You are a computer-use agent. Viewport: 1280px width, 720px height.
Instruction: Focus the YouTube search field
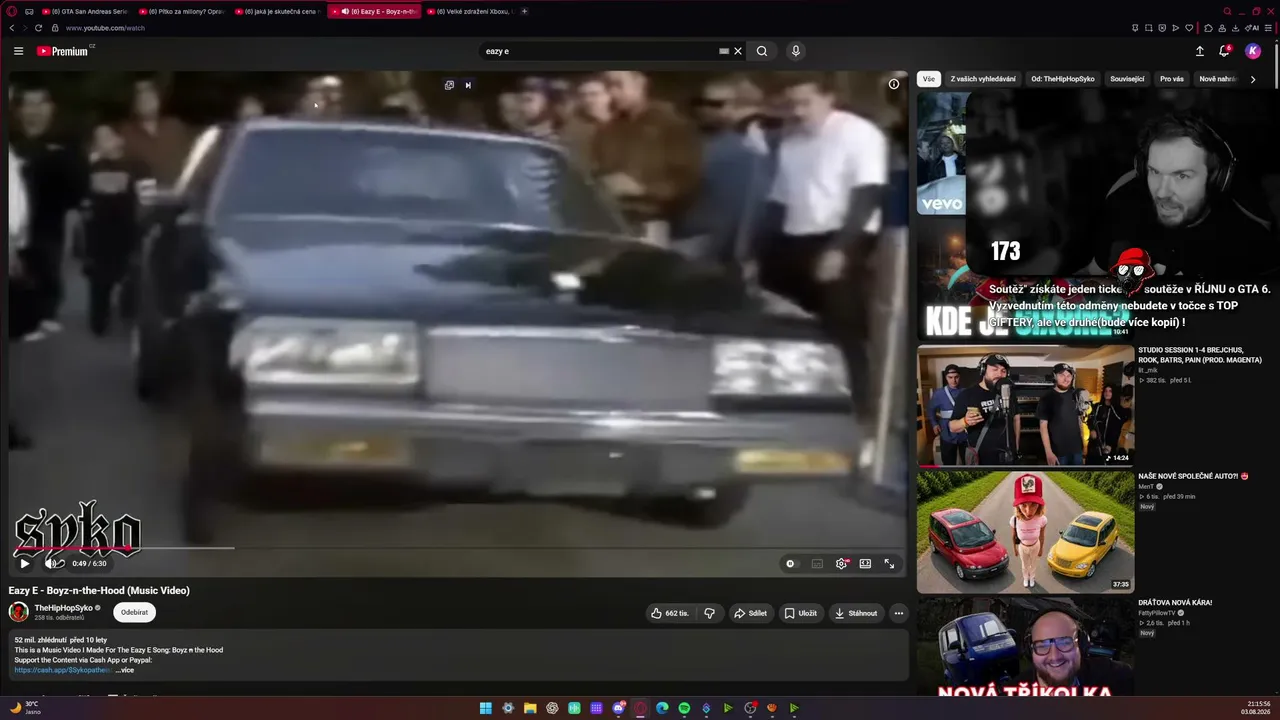tap(599, 51)
